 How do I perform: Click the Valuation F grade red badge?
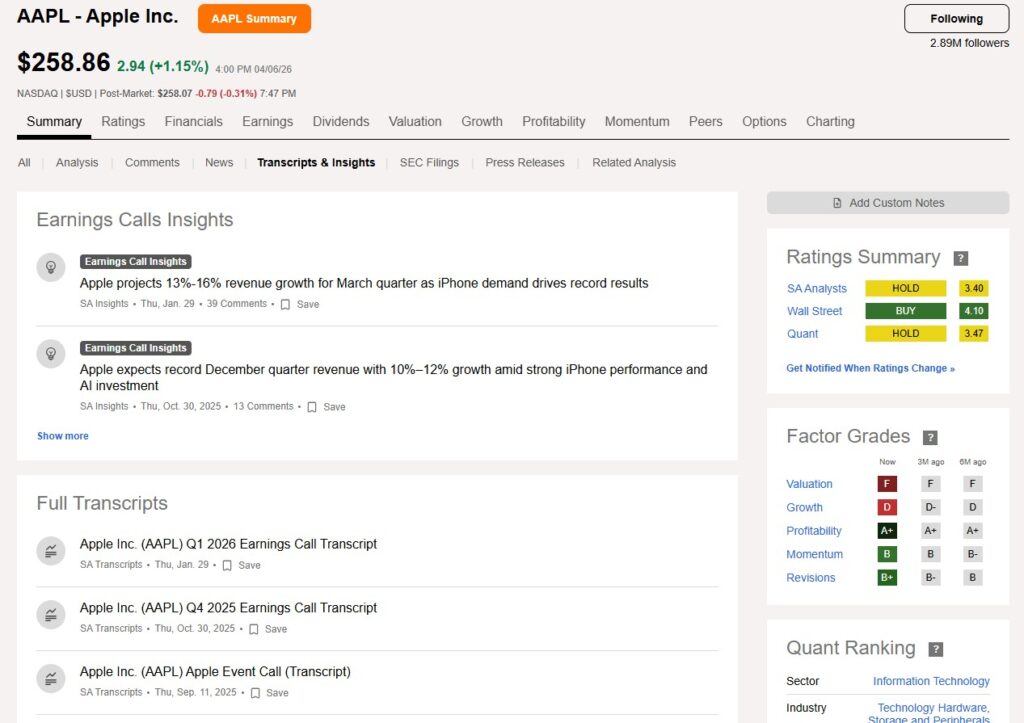[x=885, y=484]
